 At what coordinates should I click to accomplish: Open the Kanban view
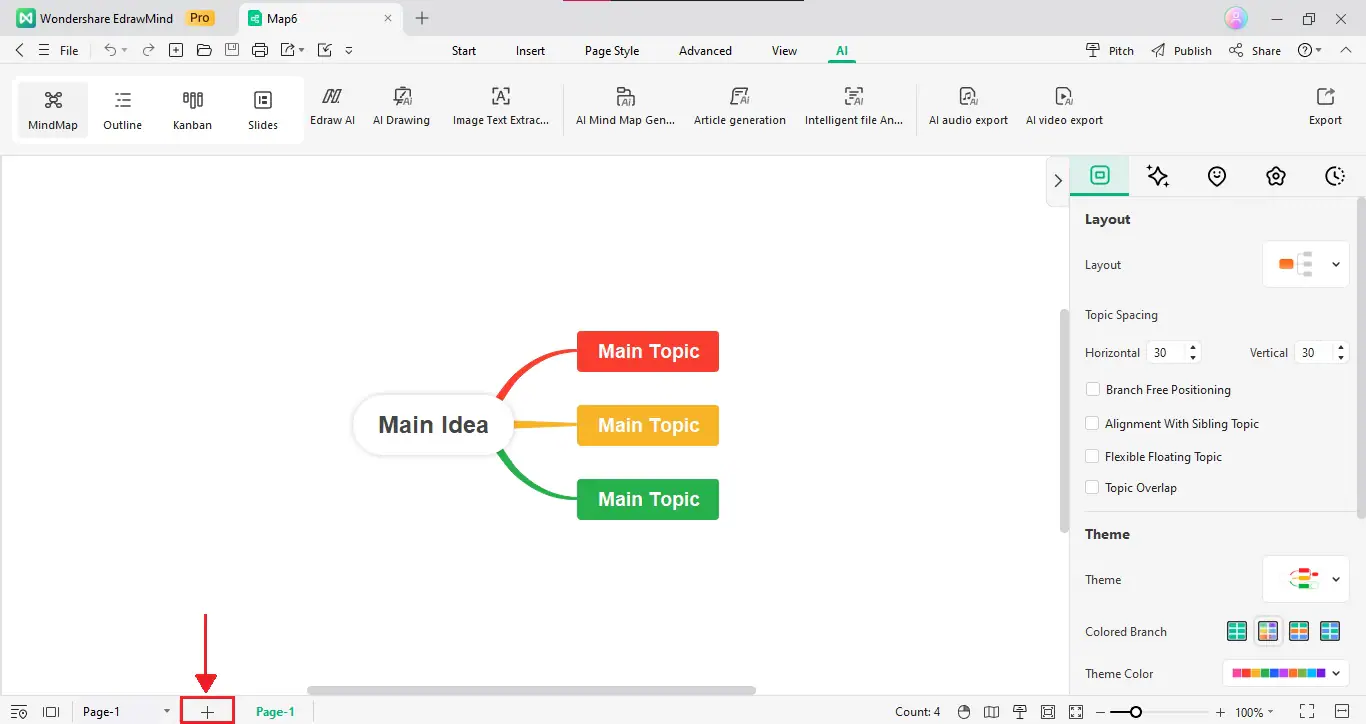click(x=192, y=110)
